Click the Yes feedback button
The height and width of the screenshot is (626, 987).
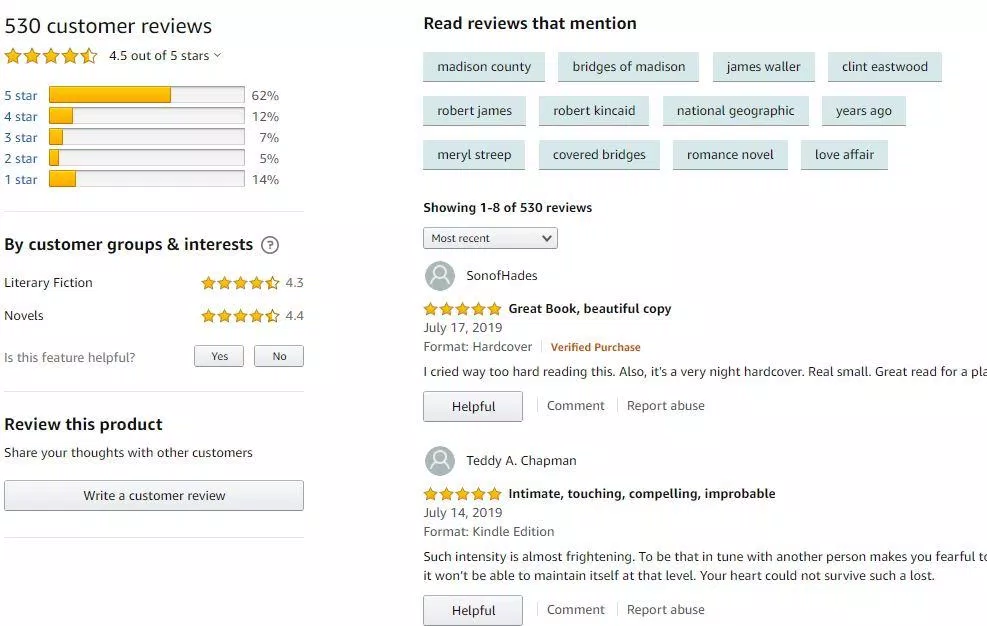click(x=219, y=356)
